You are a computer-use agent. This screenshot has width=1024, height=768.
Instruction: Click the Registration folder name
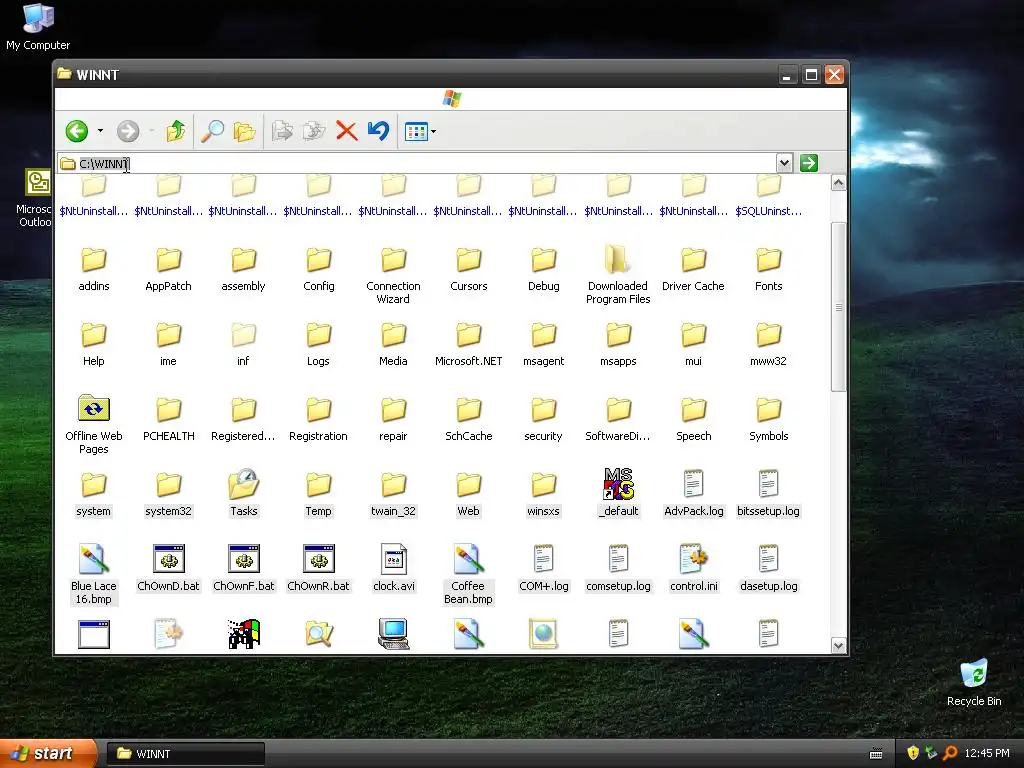coord(318,436)
